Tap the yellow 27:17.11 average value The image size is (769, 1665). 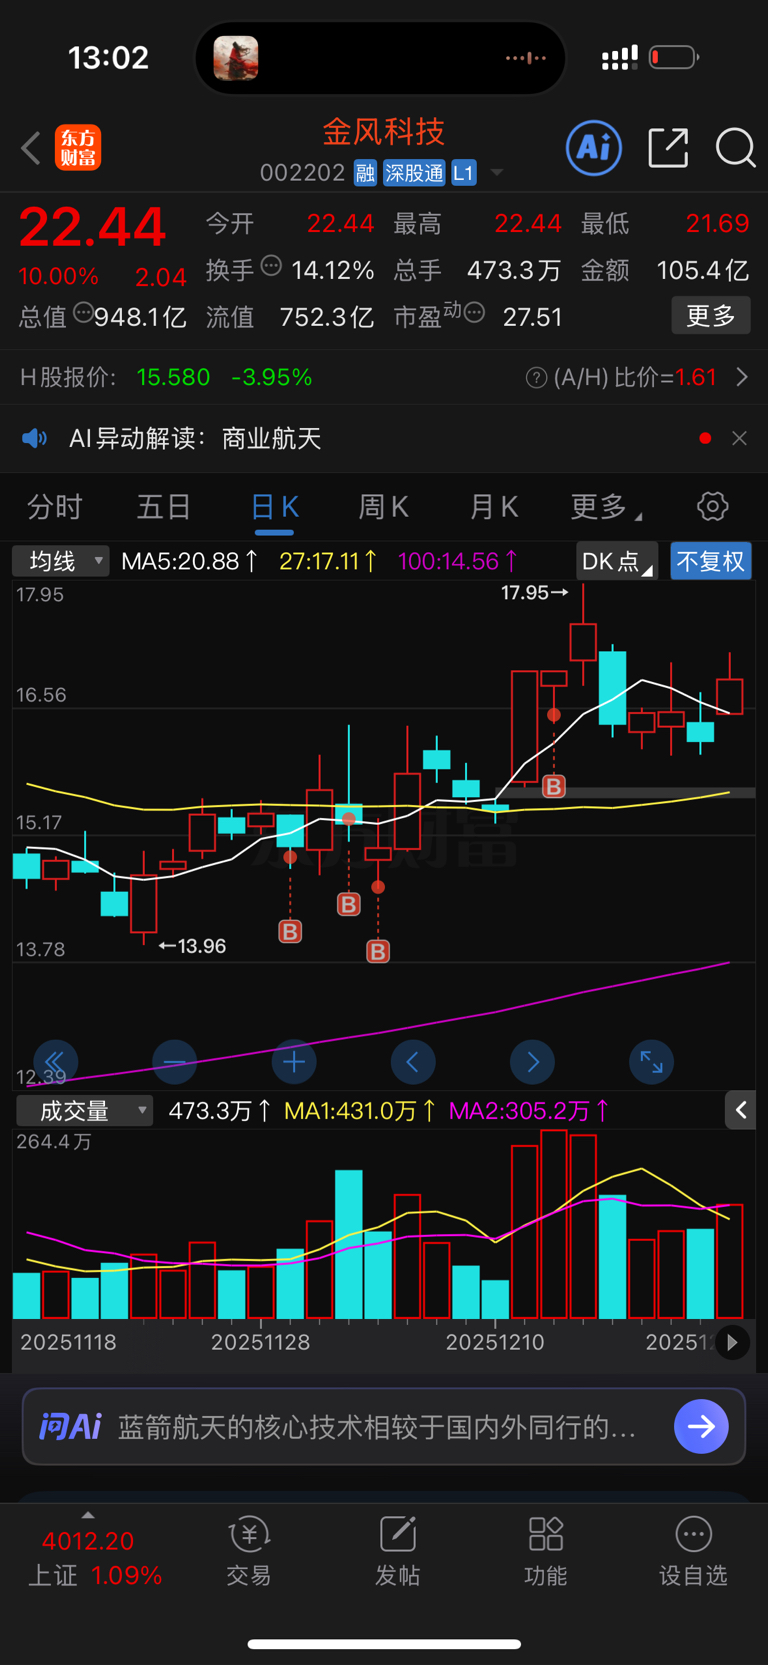(328, 561)
